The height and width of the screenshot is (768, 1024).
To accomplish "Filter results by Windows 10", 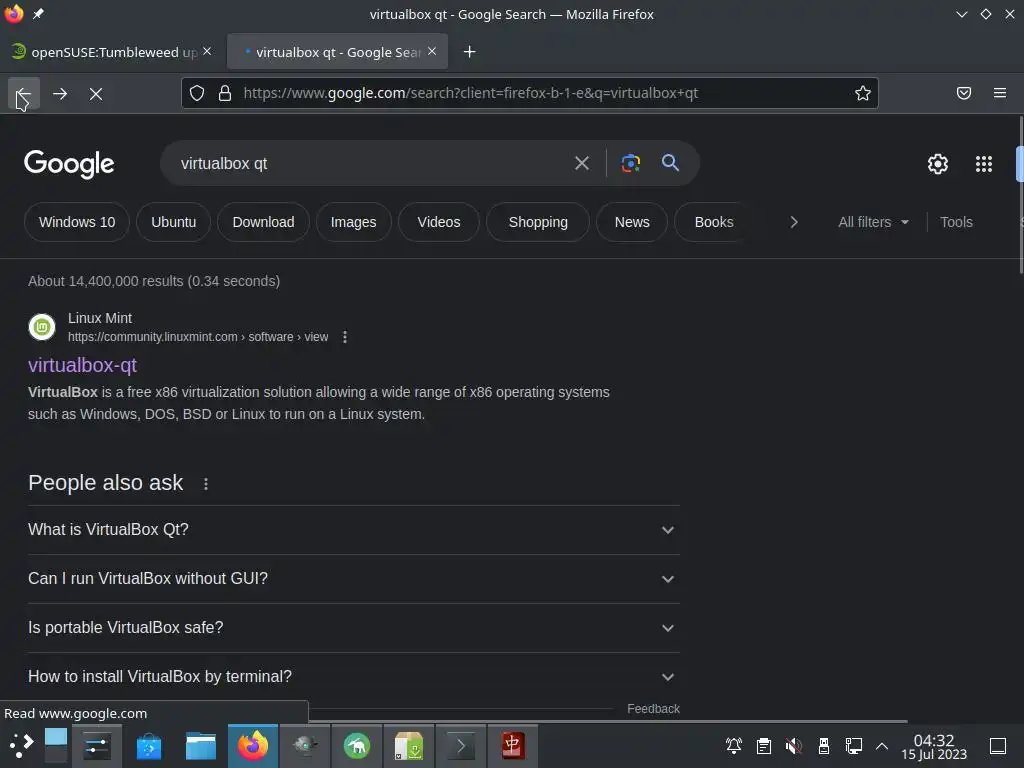I will click(77, 222).
